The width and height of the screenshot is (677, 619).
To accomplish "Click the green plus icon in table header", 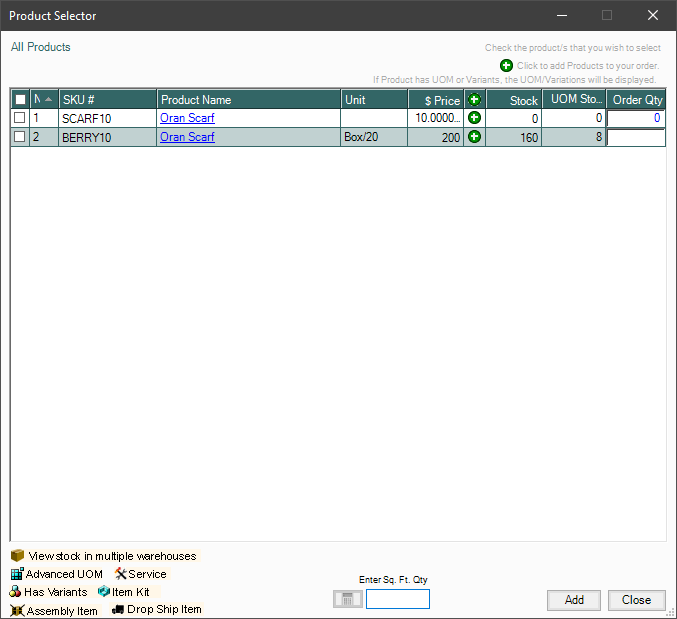I will [474, 100].
